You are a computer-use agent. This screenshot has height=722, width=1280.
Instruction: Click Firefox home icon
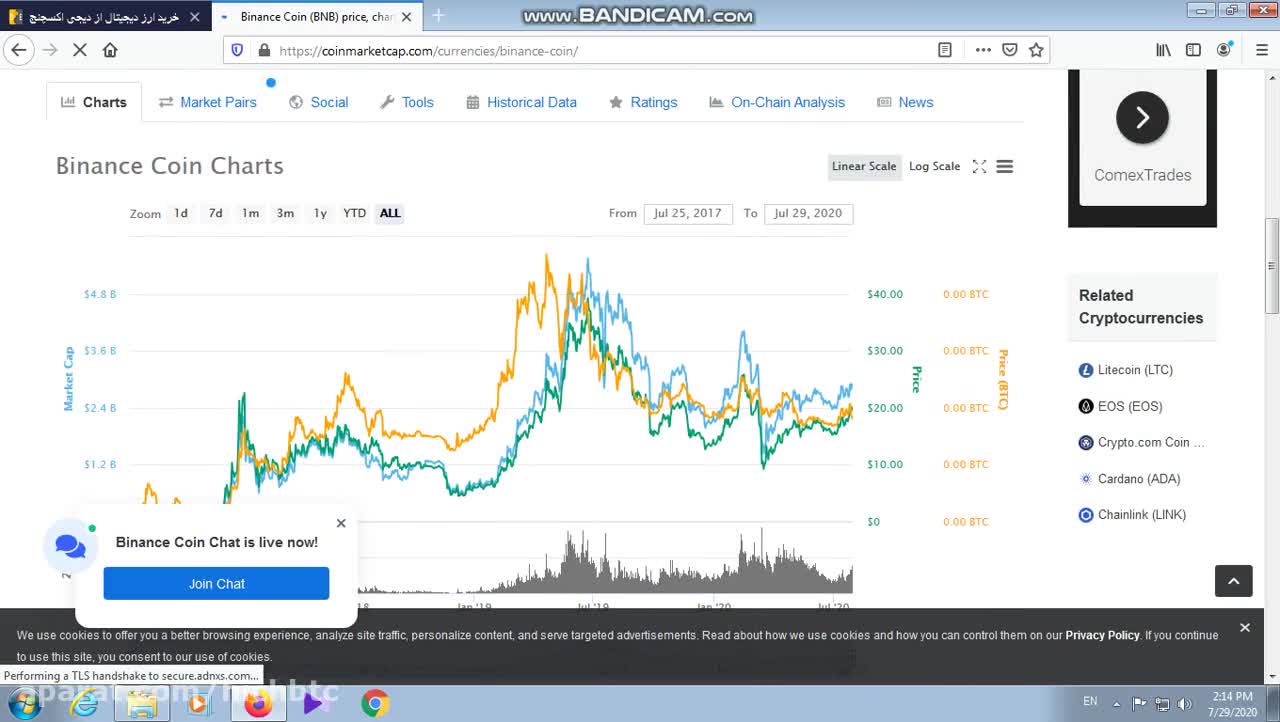[x=110, y=50]
